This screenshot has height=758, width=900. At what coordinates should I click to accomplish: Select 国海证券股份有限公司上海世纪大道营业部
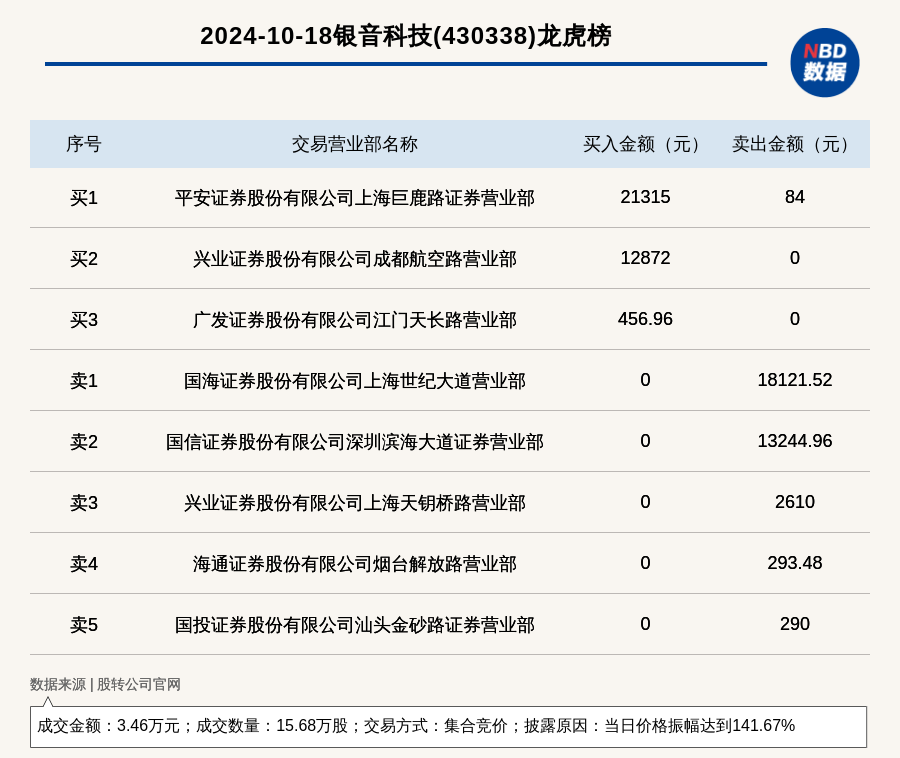tap(355, 380)
